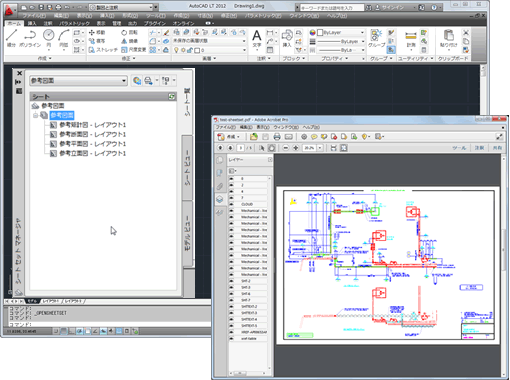Click the Rotate tool in Modify panel
510x380 pixels.
(129, 32)
